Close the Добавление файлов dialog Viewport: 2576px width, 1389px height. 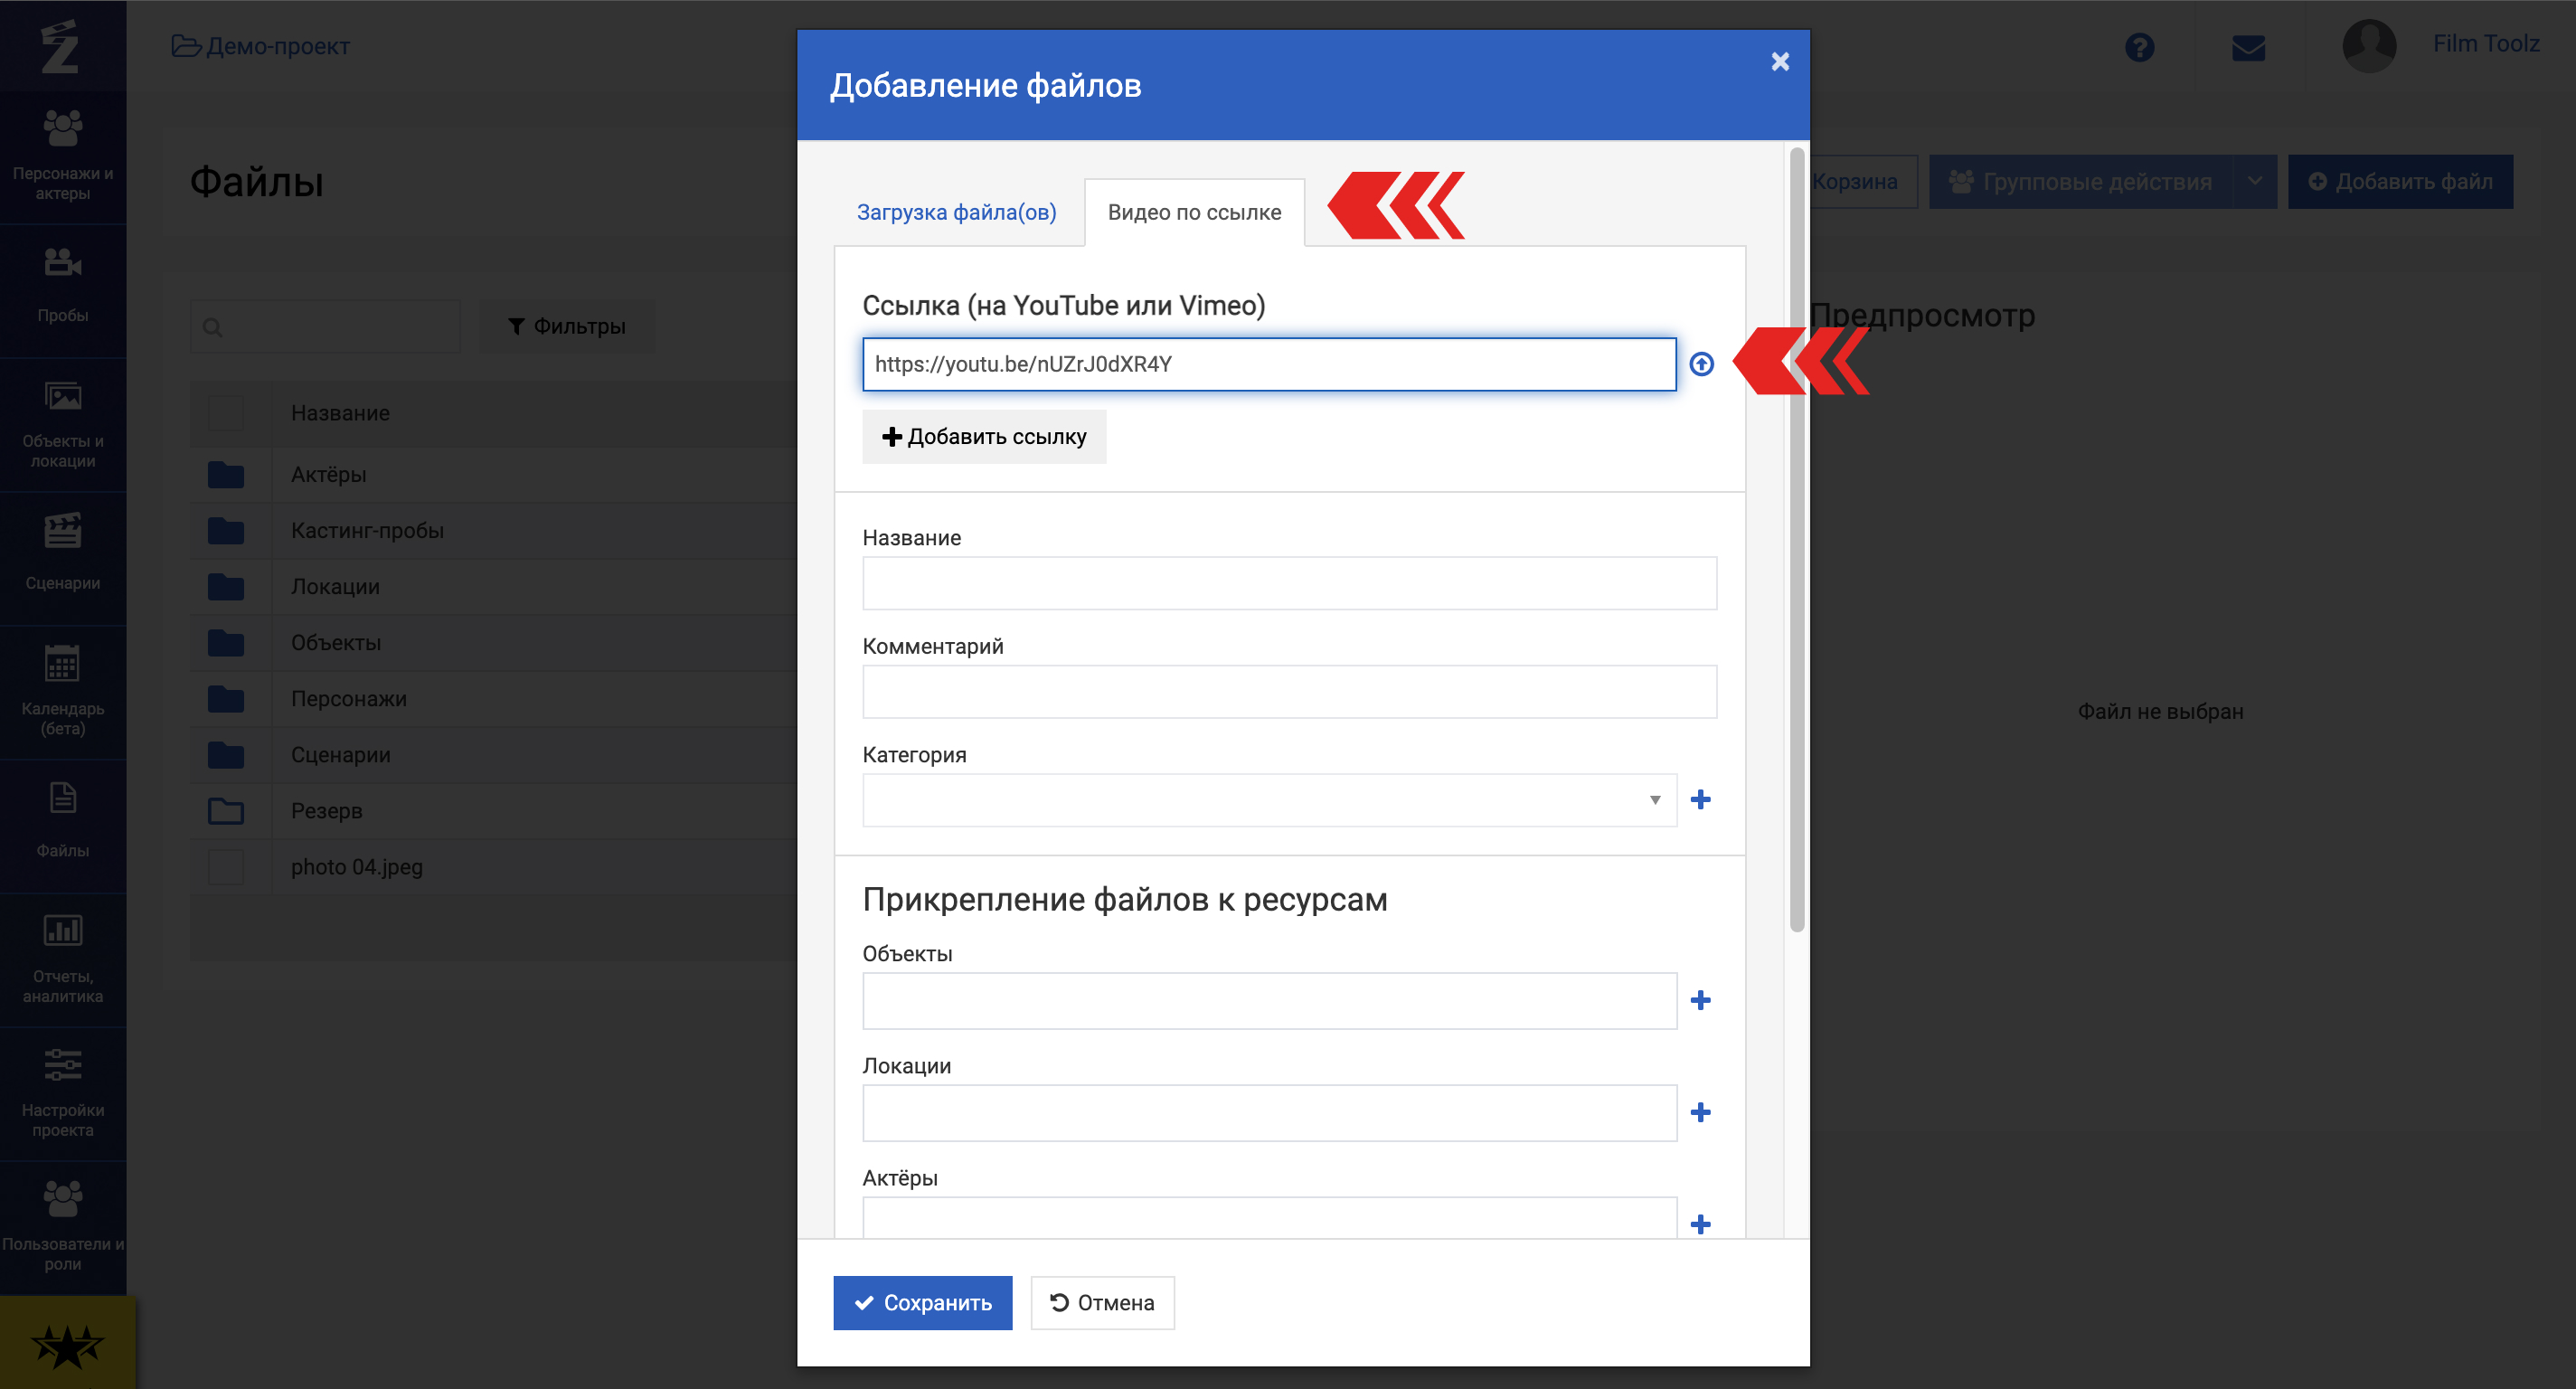tap(1780, 62)
